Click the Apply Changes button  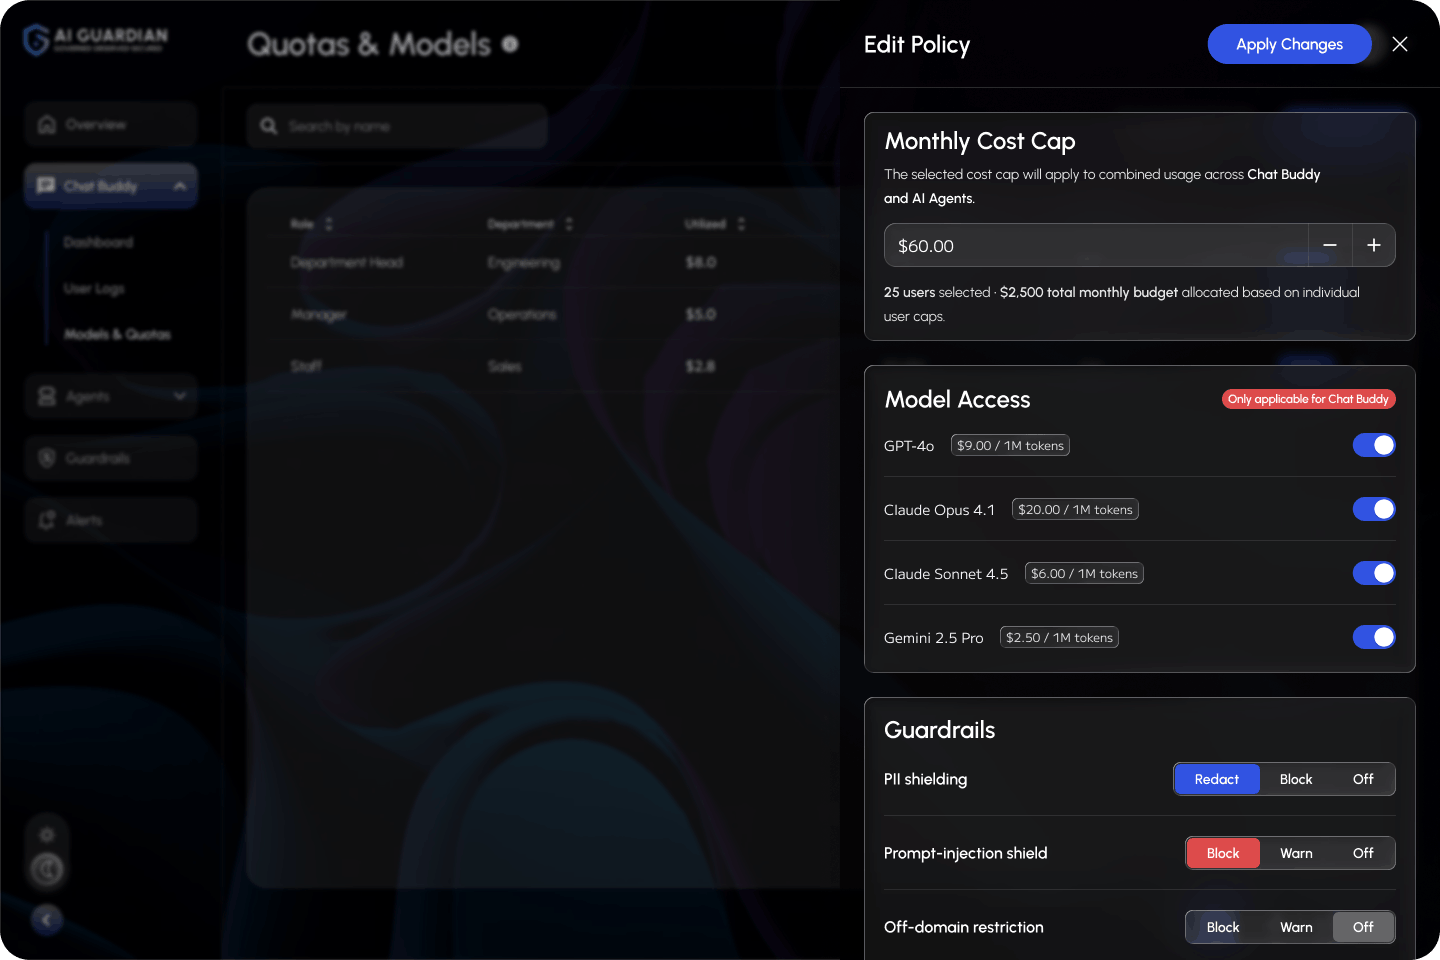pos(1289,44)
